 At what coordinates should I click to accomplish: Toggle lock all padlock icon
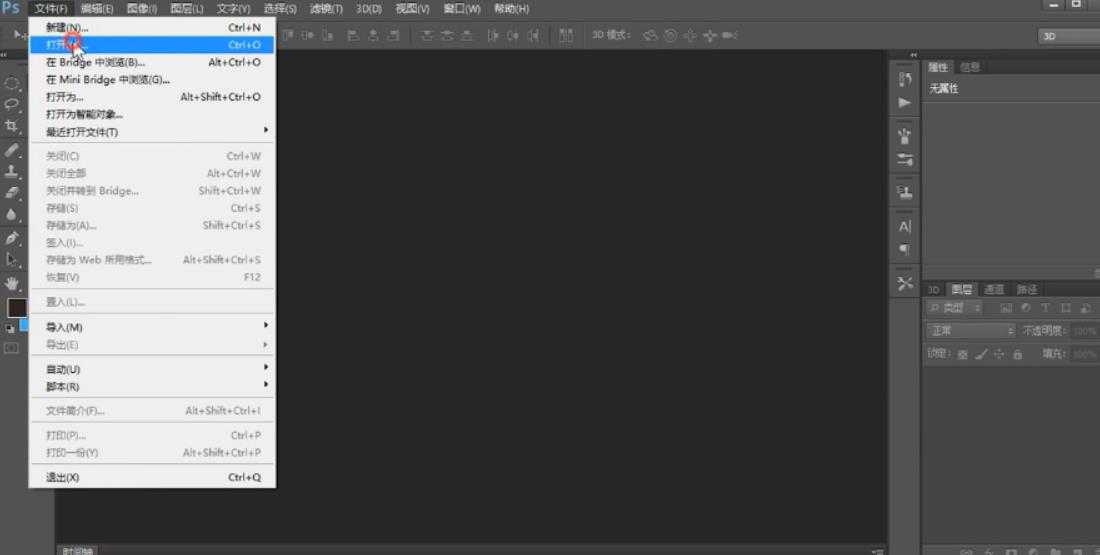1017,354
